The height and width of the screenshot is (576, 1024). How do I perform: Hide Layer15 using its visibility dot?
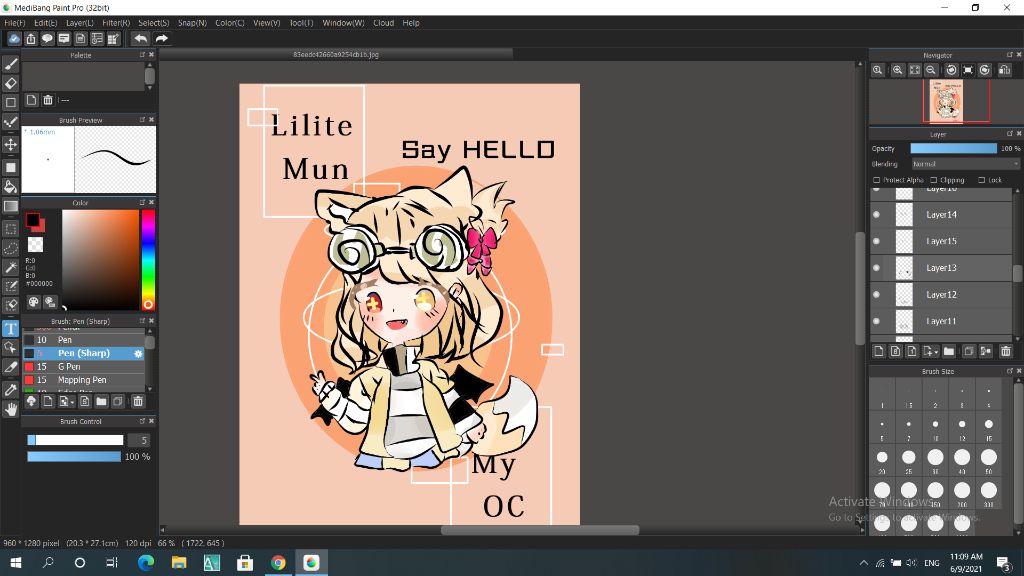(x=876, y=241)
